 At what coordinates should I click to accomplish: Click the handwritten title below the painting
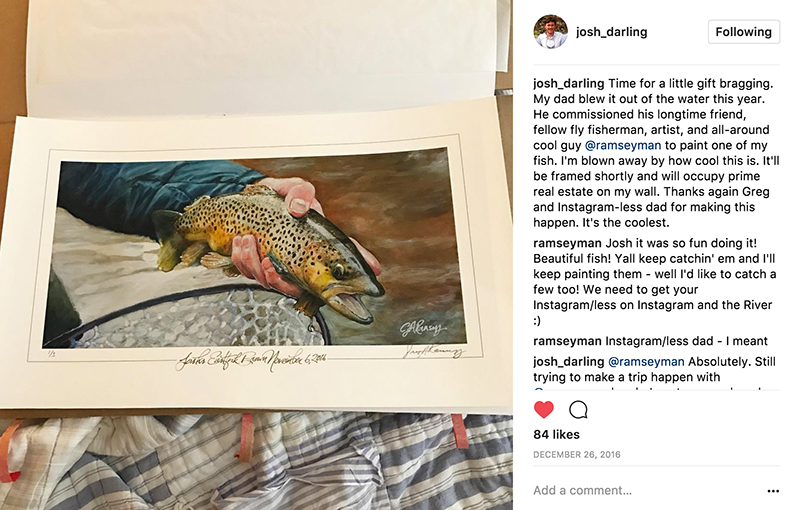tap(252, 360)
